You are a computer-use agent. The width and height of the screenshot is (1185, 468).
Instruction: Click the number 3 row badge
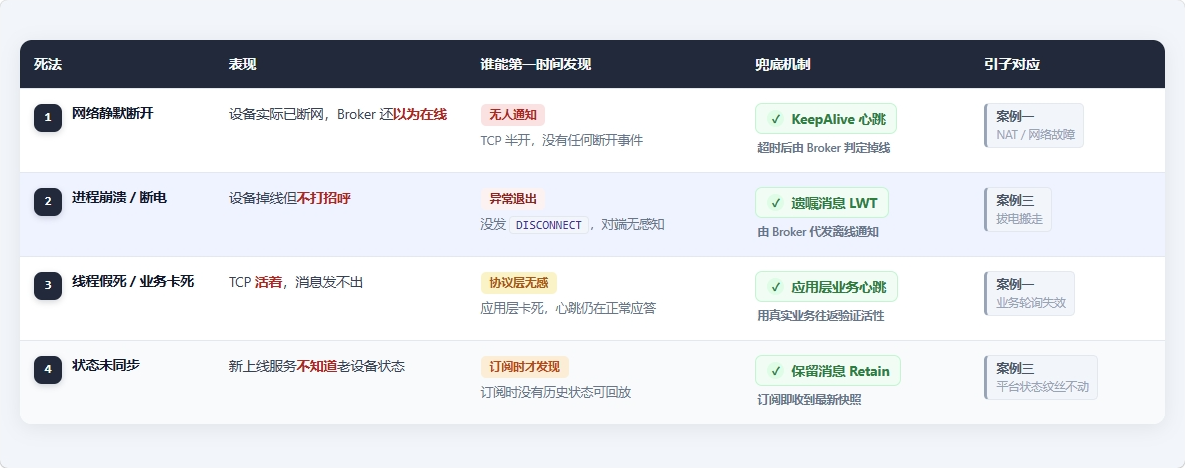point(48,285)
